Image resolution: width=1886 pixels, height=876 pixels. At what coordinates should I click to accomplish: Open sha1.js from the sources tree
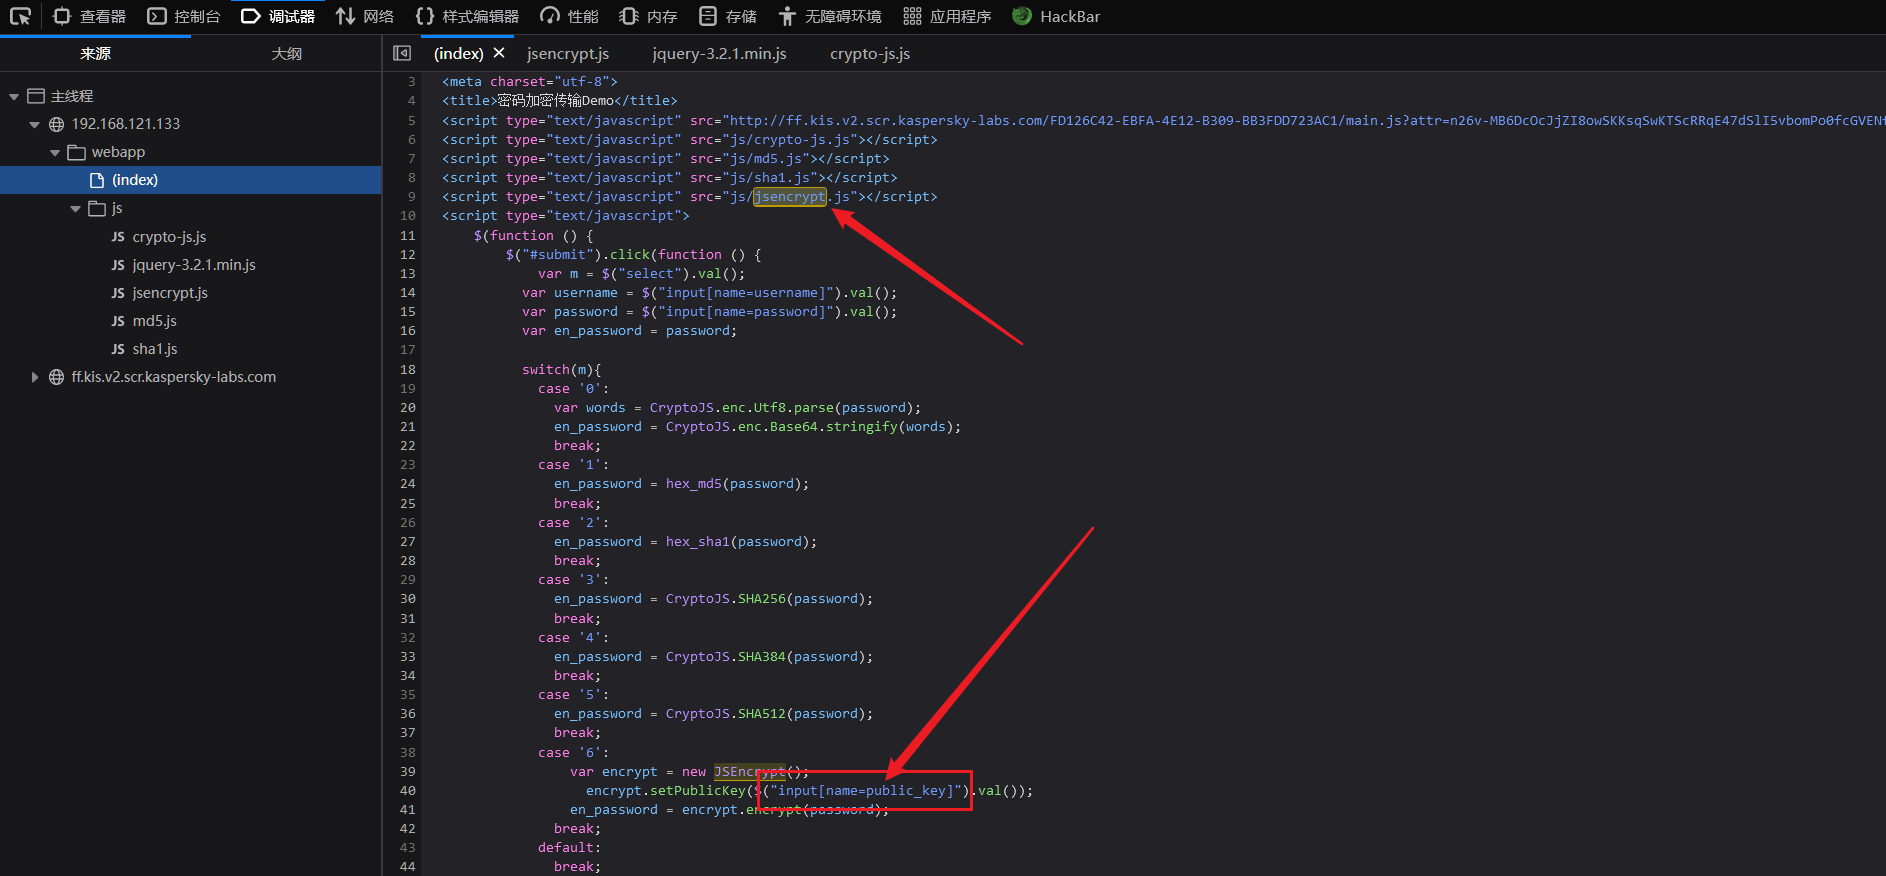pyautogui.click(x=155, y=349)
